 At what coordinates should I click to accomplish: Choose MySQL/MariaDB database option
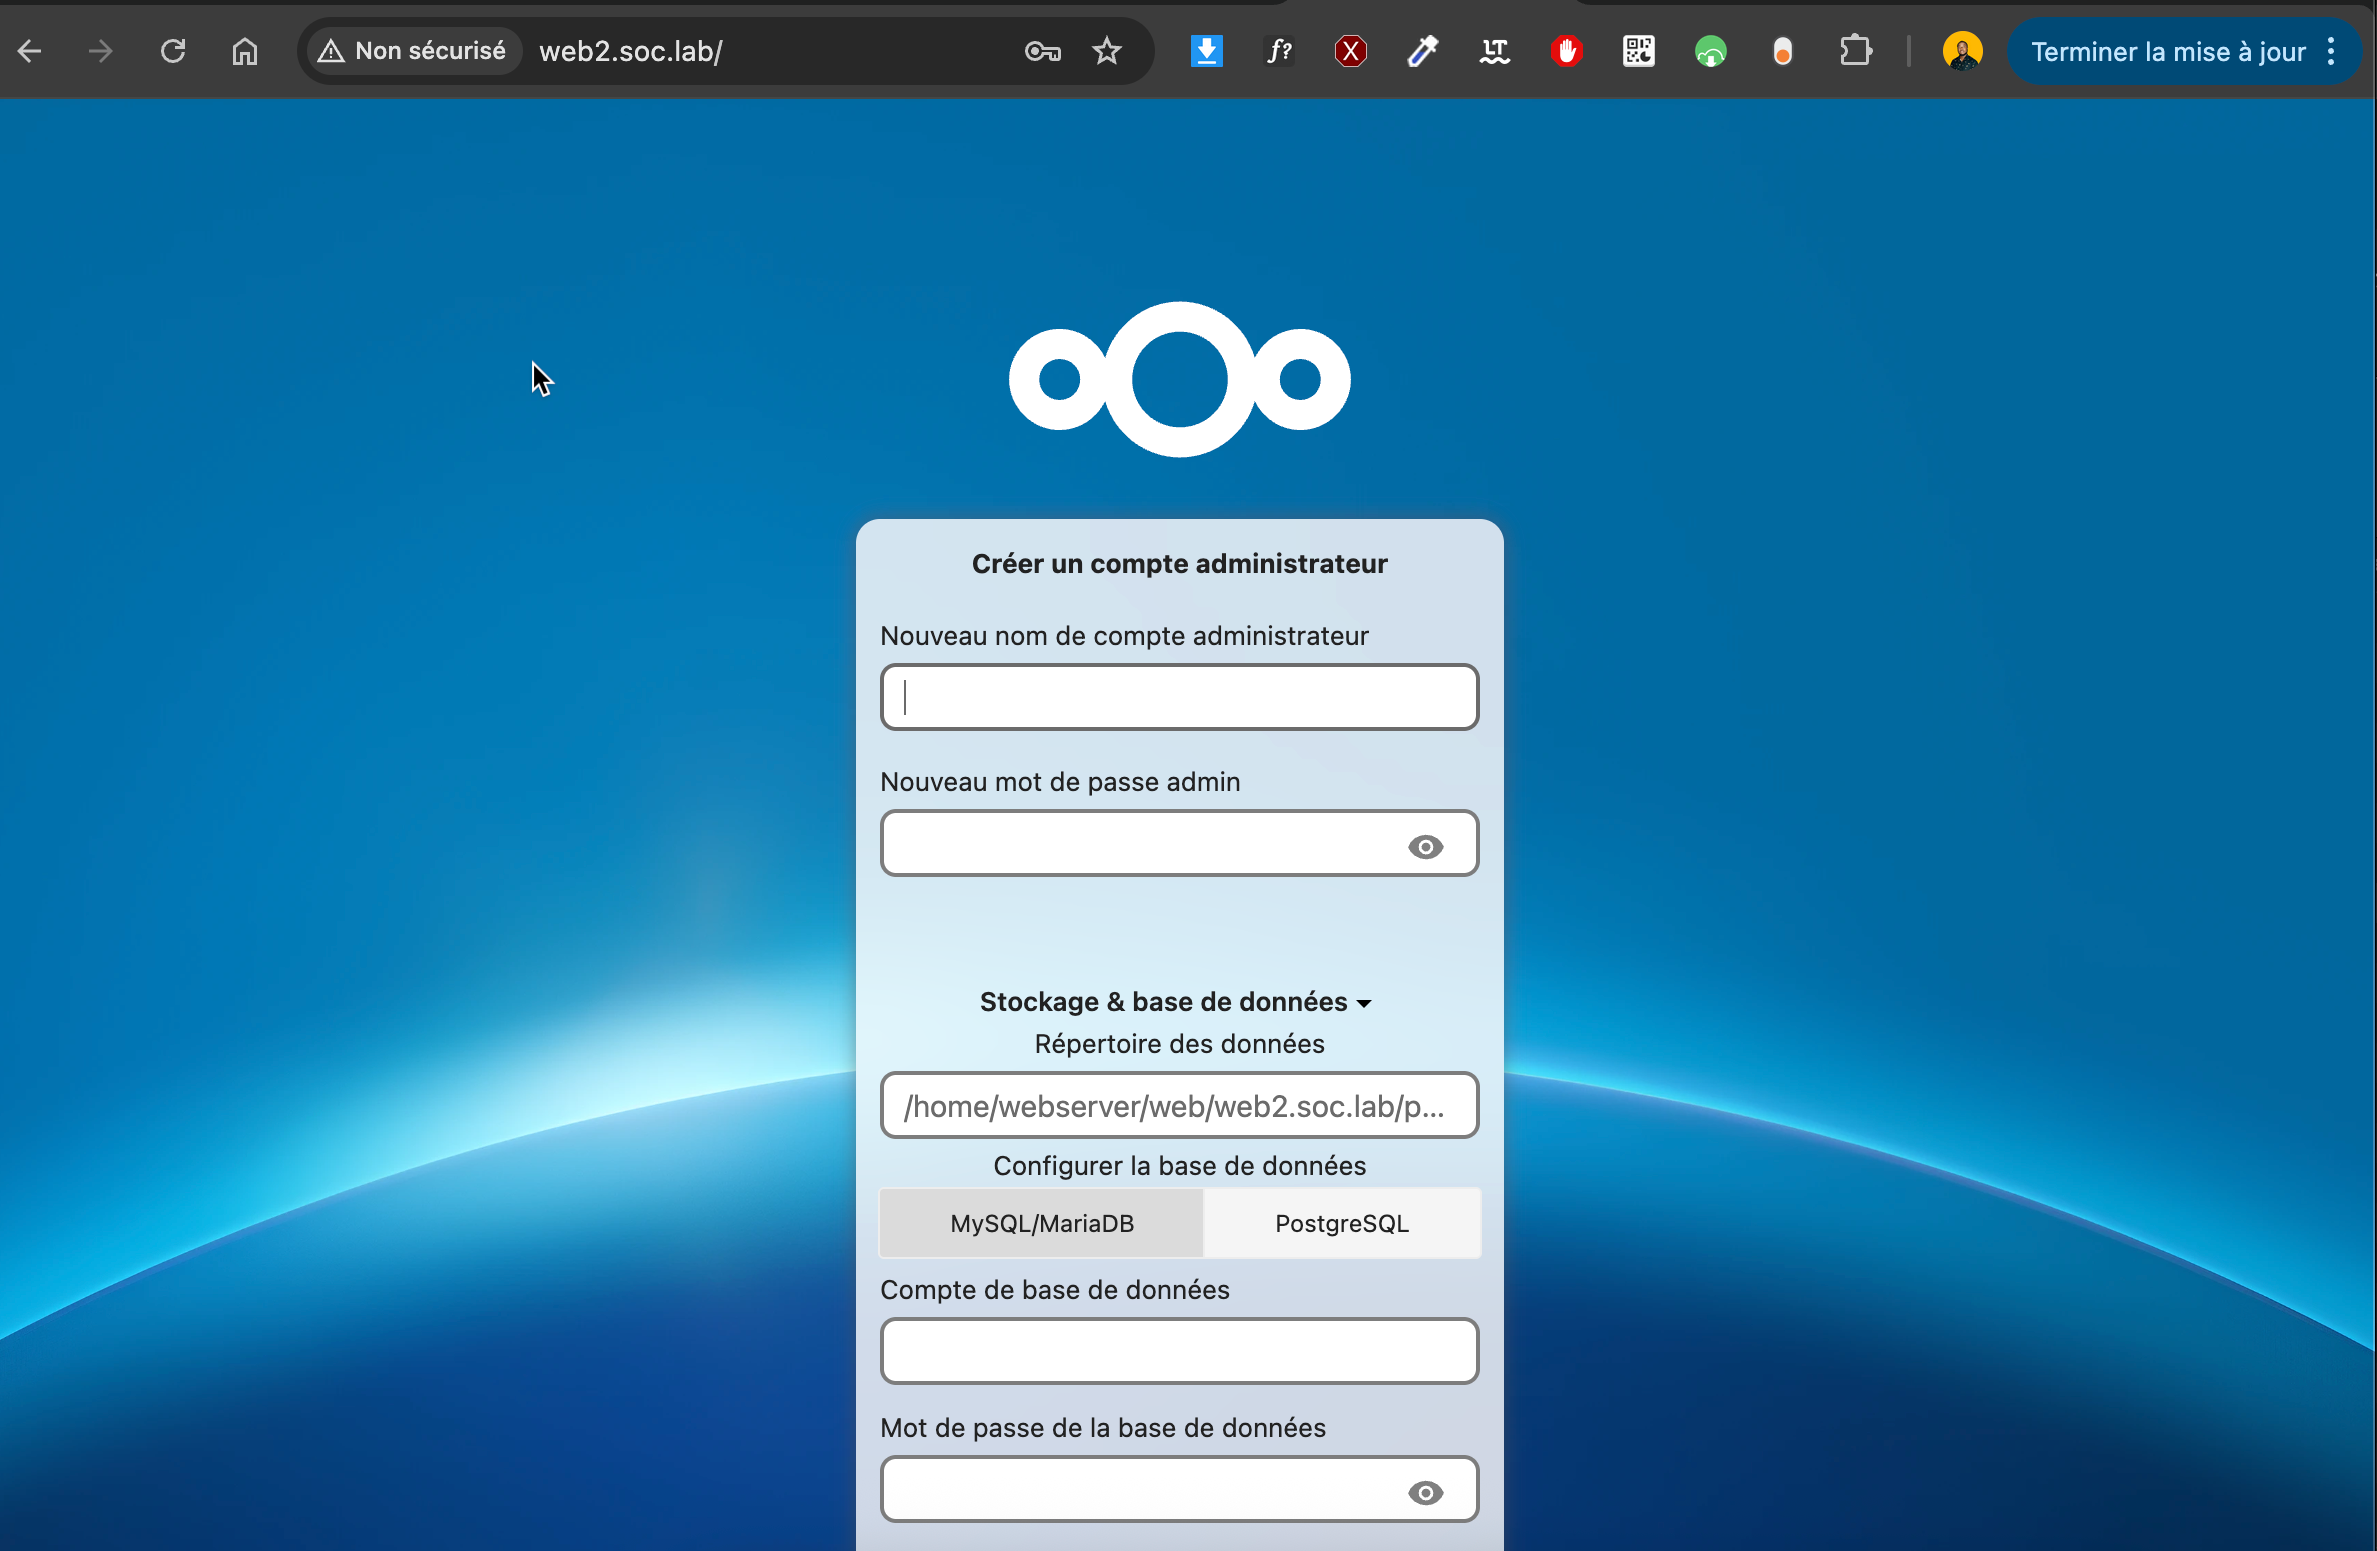pos(1041,1223)
